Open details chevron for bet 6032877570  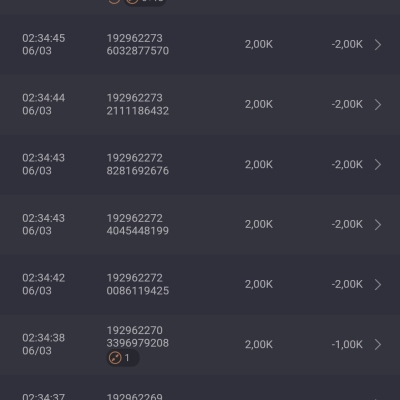(378, 45)
